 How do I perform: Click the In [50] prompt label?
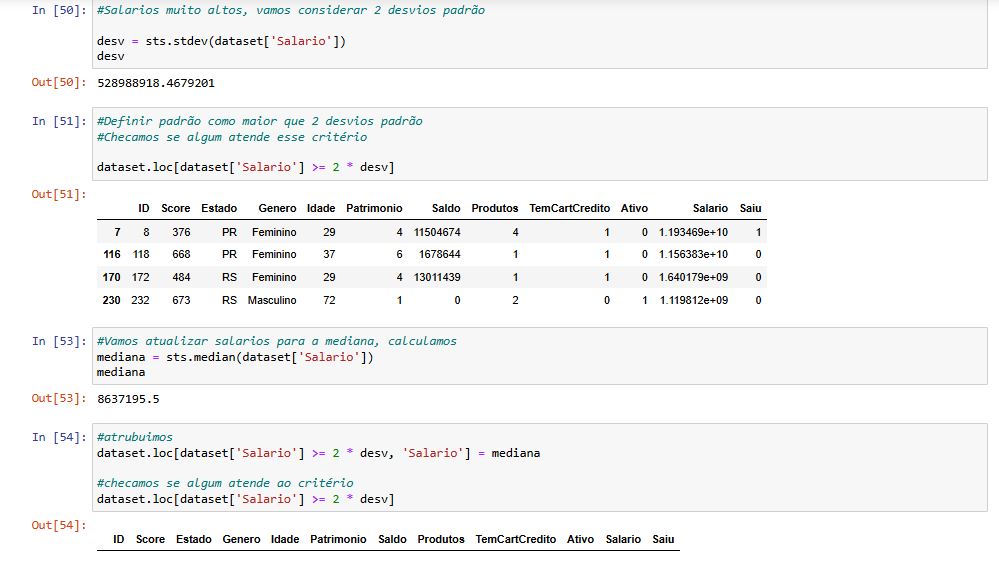59,10
